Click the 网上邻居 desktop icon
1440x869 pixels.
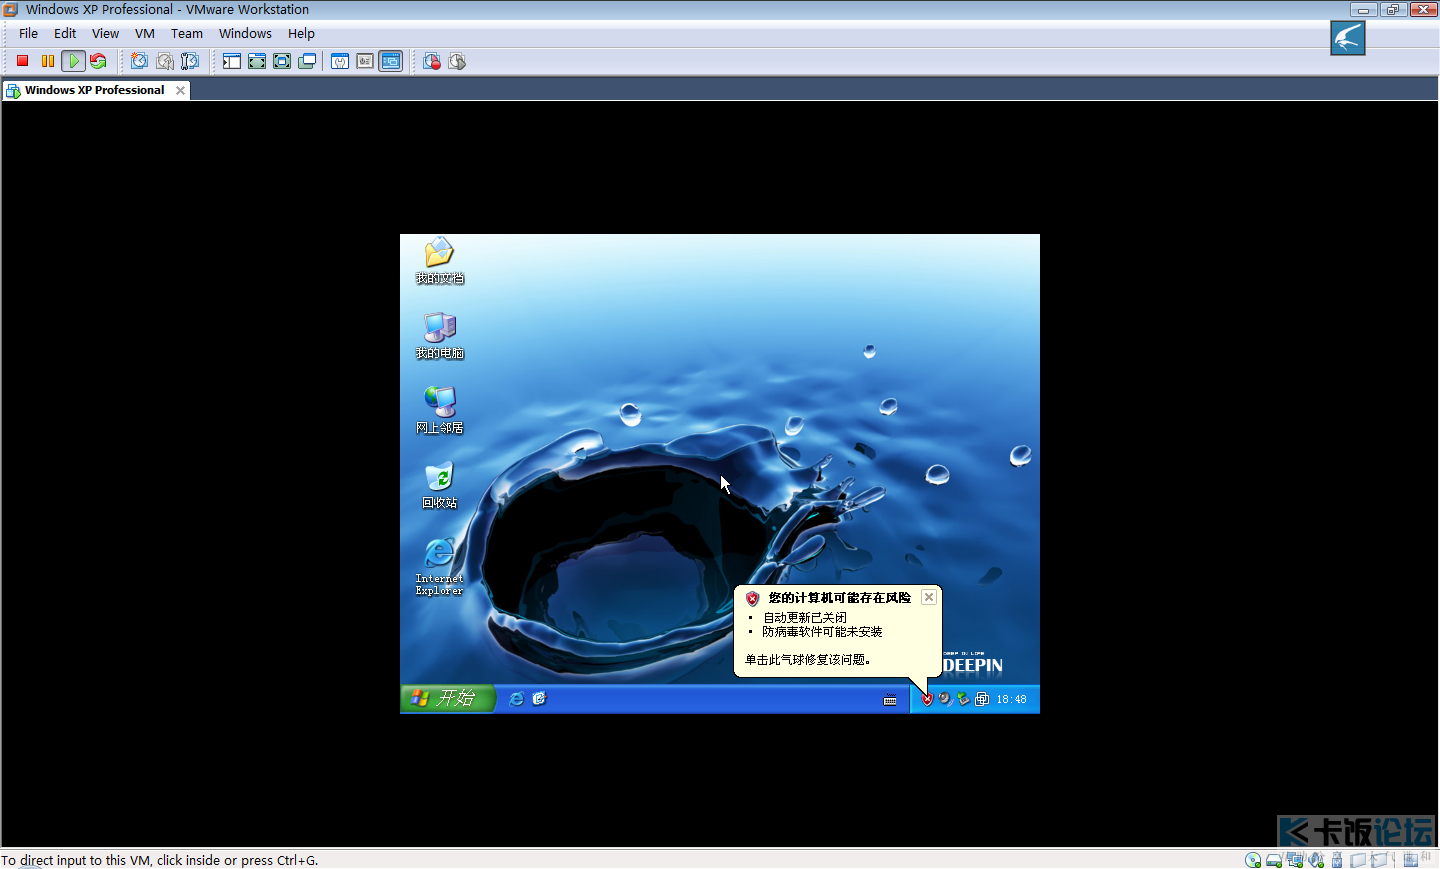click(x=440, y=410)
